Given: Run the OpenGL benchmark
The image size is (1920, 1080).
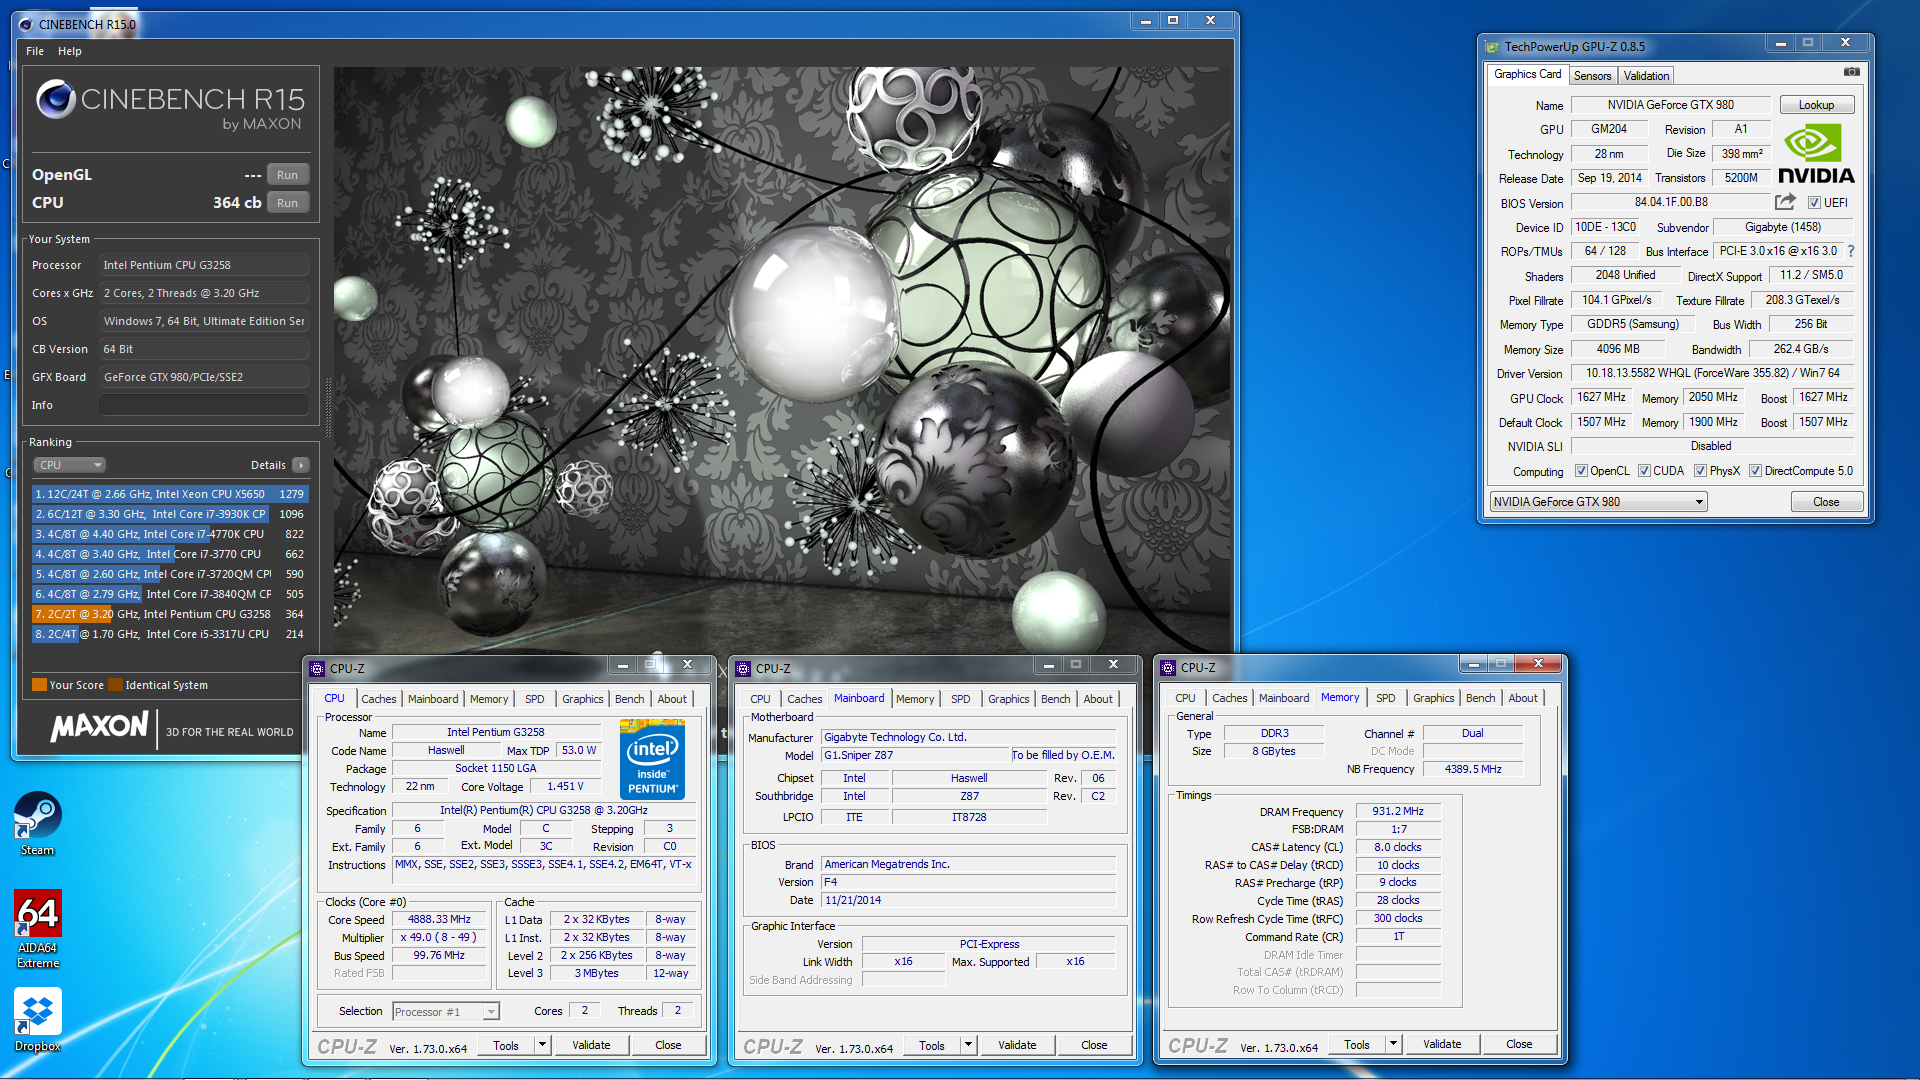Looking at the screenshot, I should pyautogui.click(x=287, y=175).
